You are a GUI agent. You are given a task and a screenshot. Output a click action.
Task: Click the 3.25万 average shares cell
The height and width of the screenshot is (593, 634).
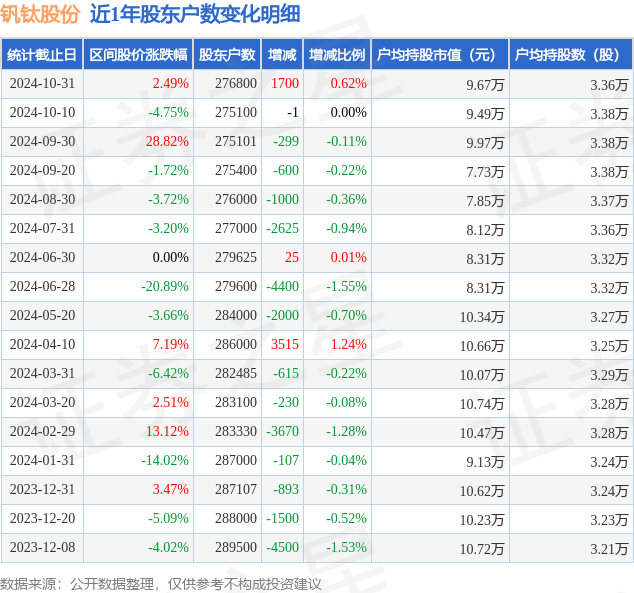click(609, 346)
